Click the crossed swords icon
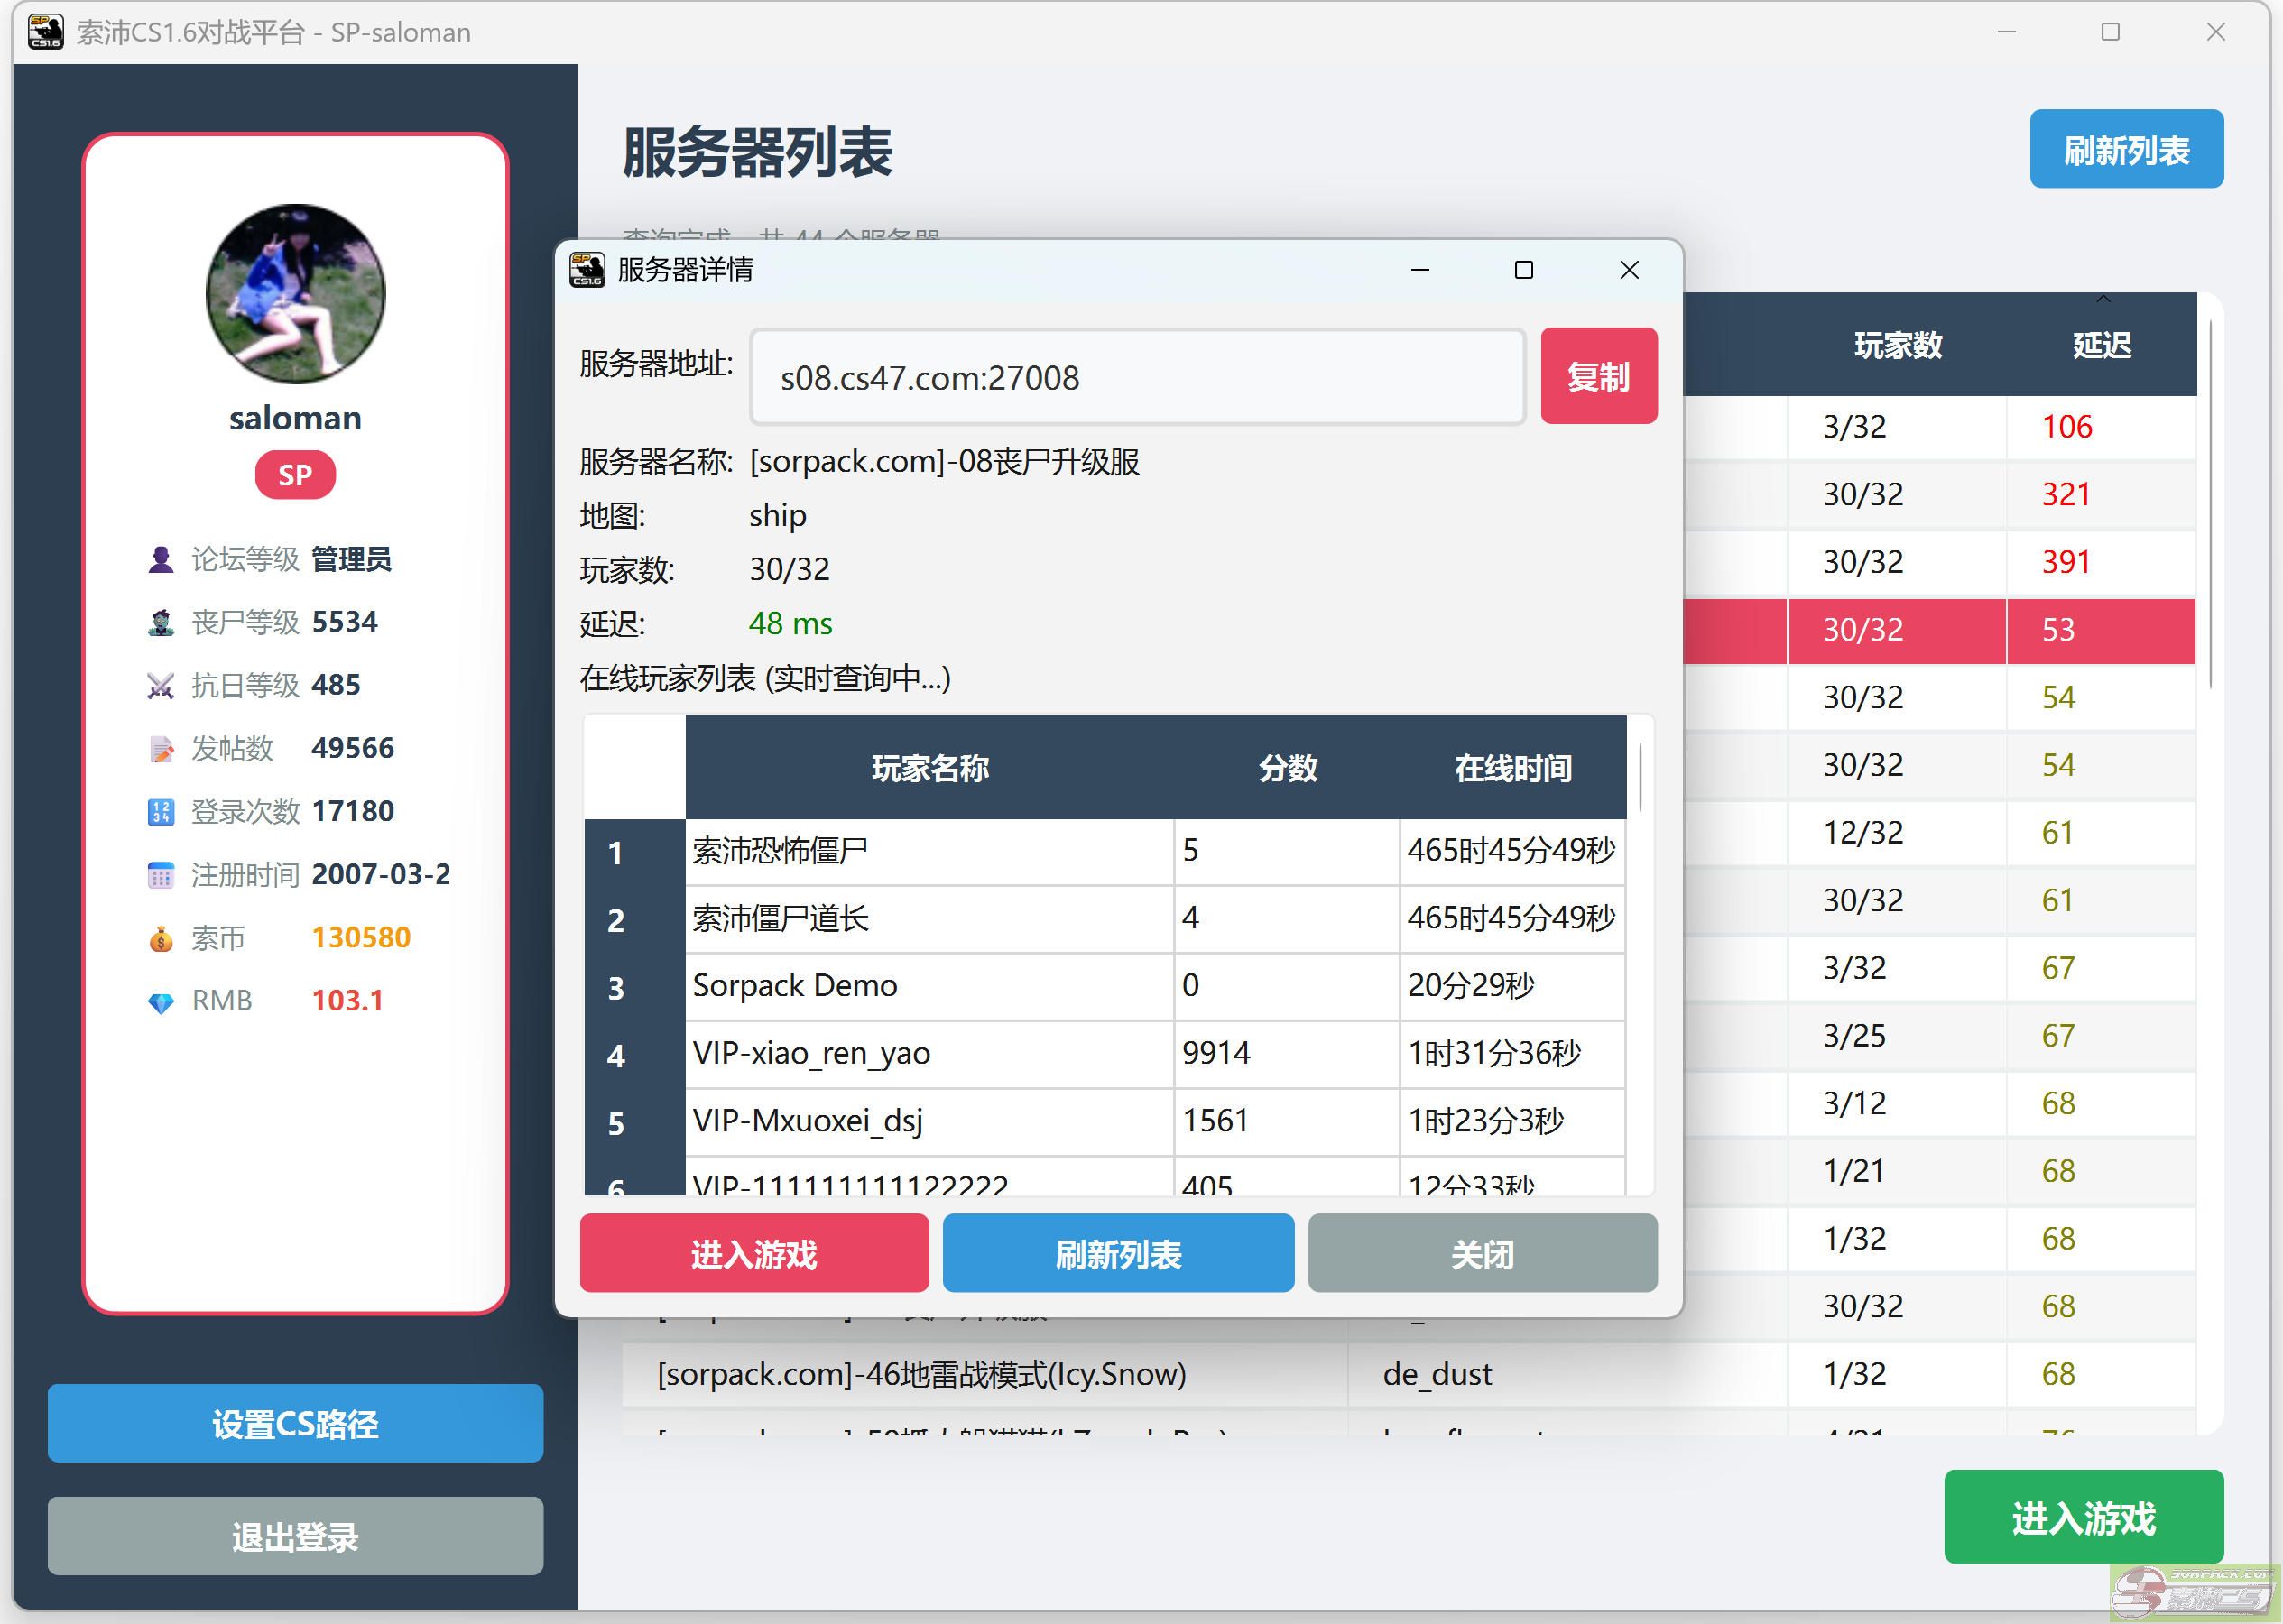This screenshot has height=1624, width=2283. point(160,685)
